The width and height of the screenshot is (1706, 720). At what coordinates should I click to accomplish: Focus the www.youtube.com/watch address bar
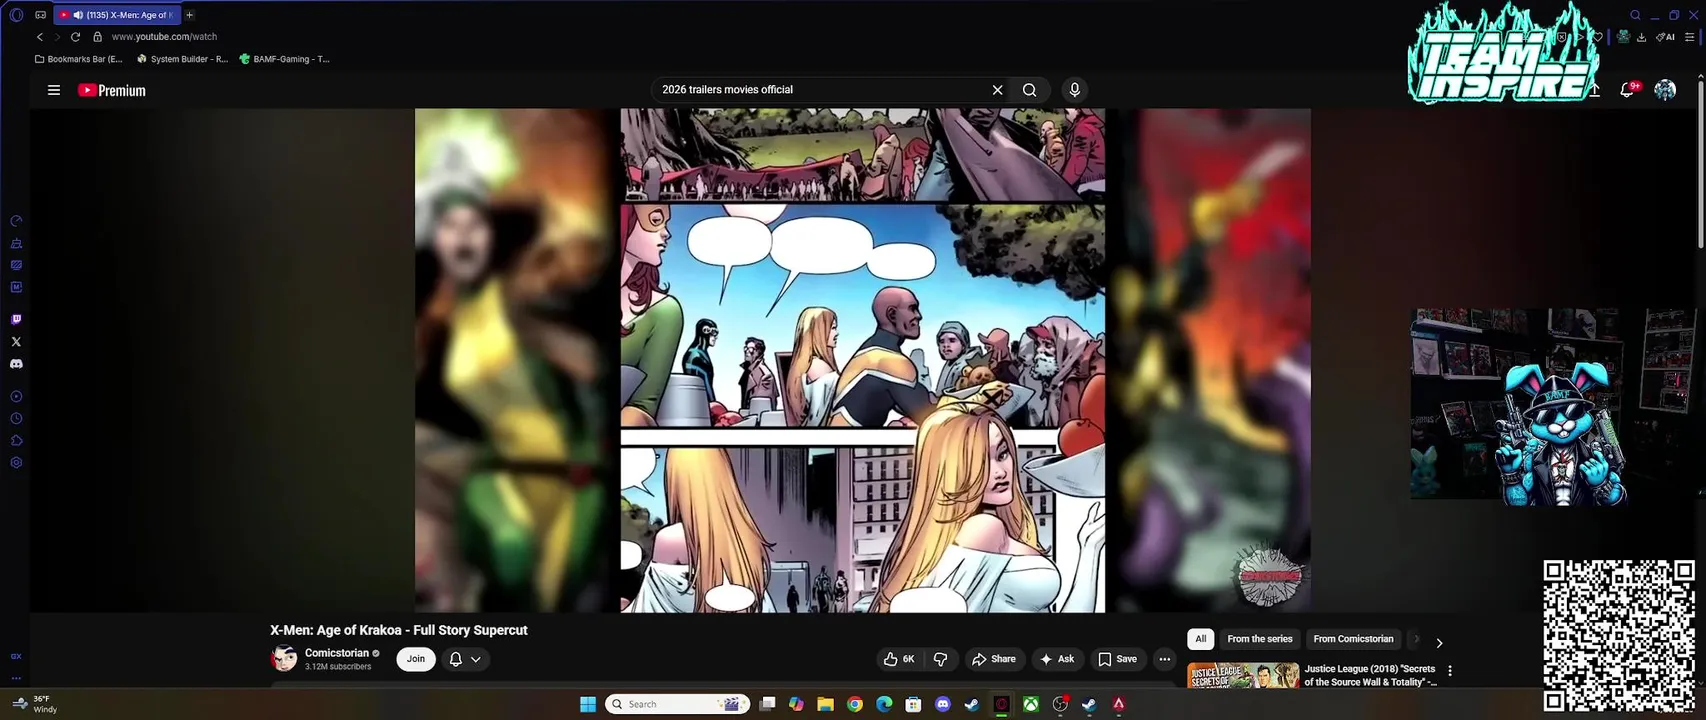(164, 37)
